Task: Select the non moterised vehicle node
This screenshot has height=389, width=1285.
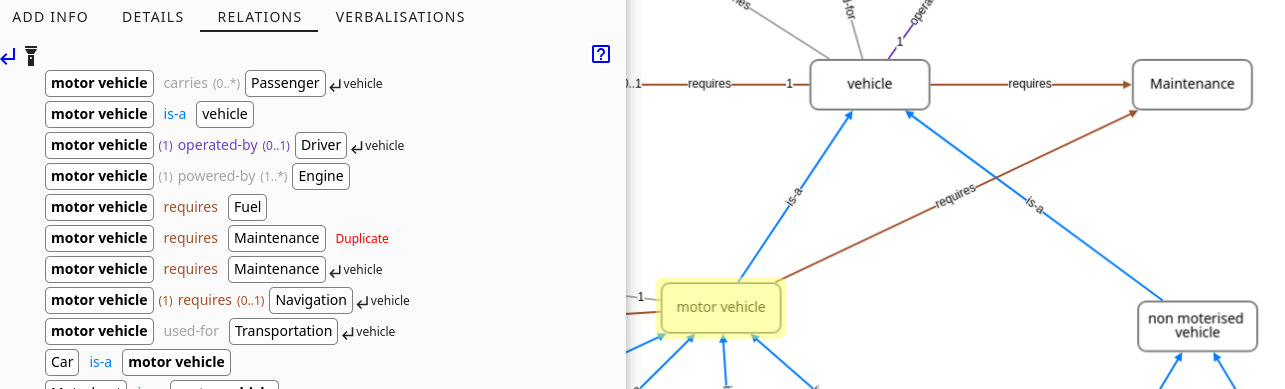Action: click(x=1197, y=326)
